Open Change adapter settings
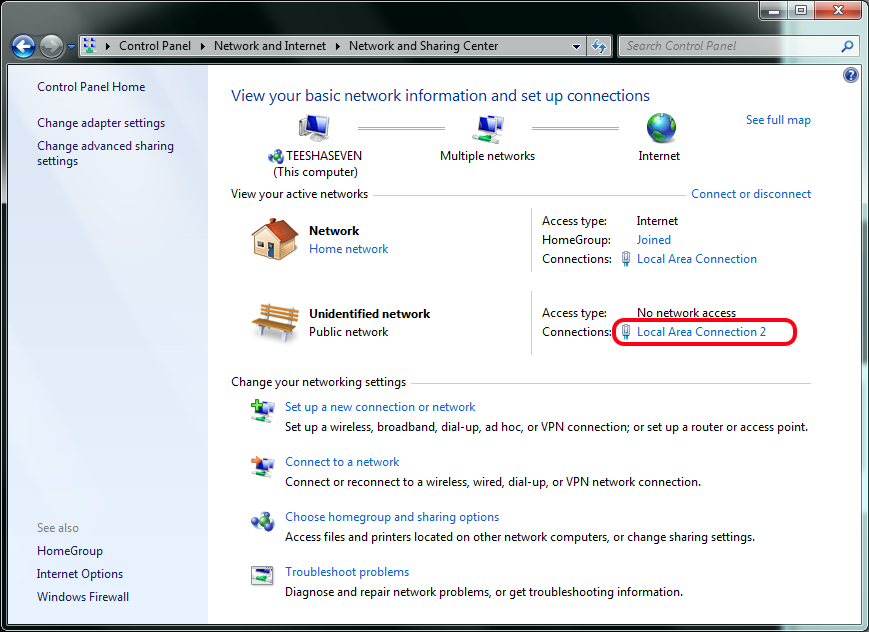 [101, 123]
